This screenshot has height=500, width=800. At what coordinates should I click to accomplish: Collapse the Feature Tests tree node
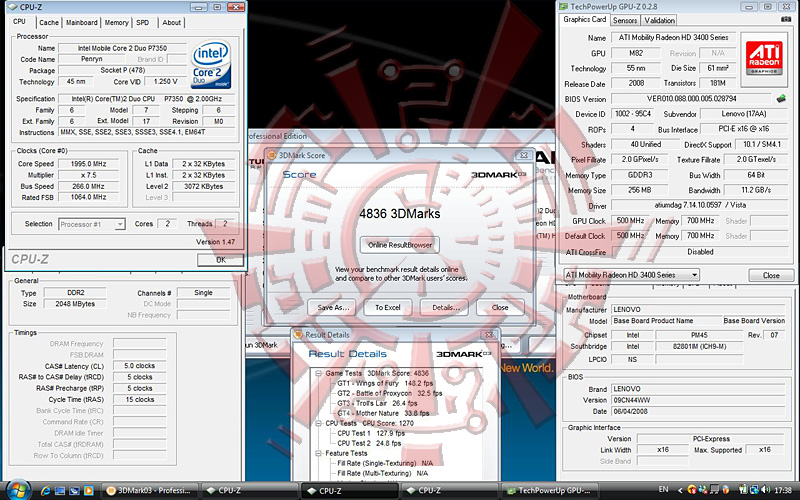(x=318, y=453)
